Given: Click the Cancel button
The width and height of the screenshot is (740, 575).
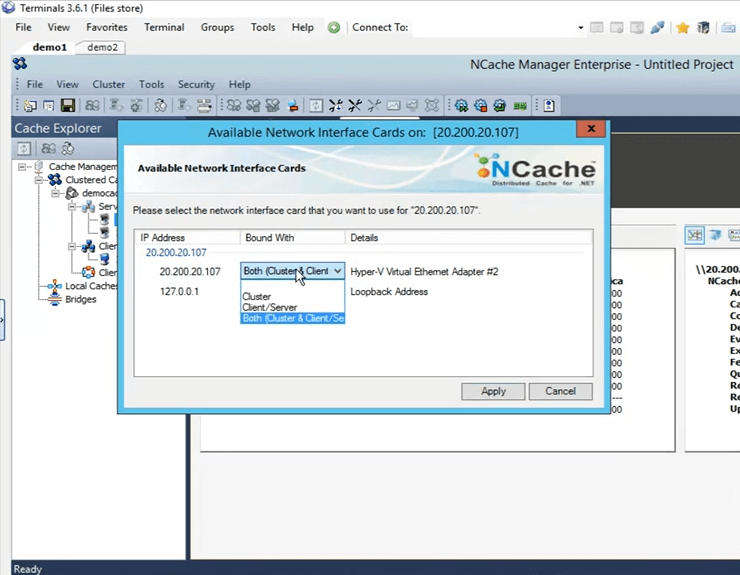Looking at the screenshot, I should 560,391.
